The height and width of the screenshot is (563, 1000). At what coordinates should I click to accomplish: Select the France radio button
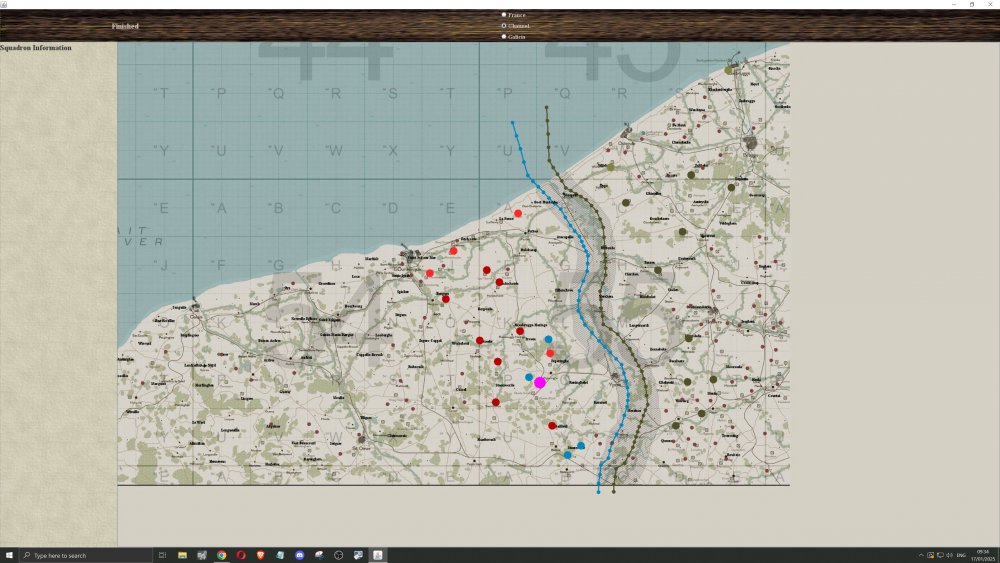click(x=504, y=15)
